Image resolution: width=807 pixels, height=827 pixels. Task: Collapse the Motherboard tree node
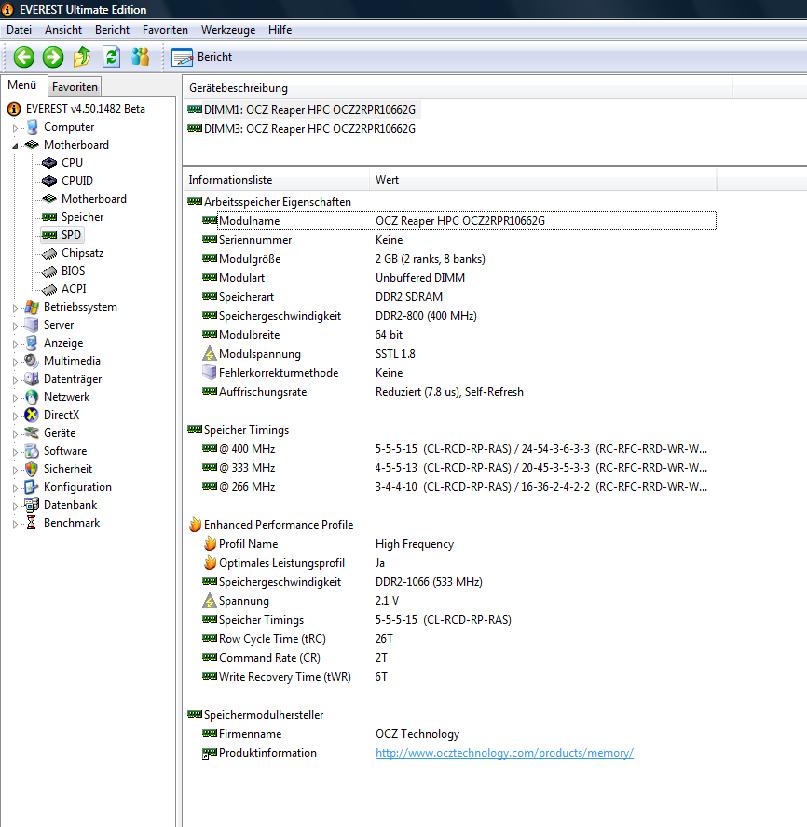(x=15, y=146)
